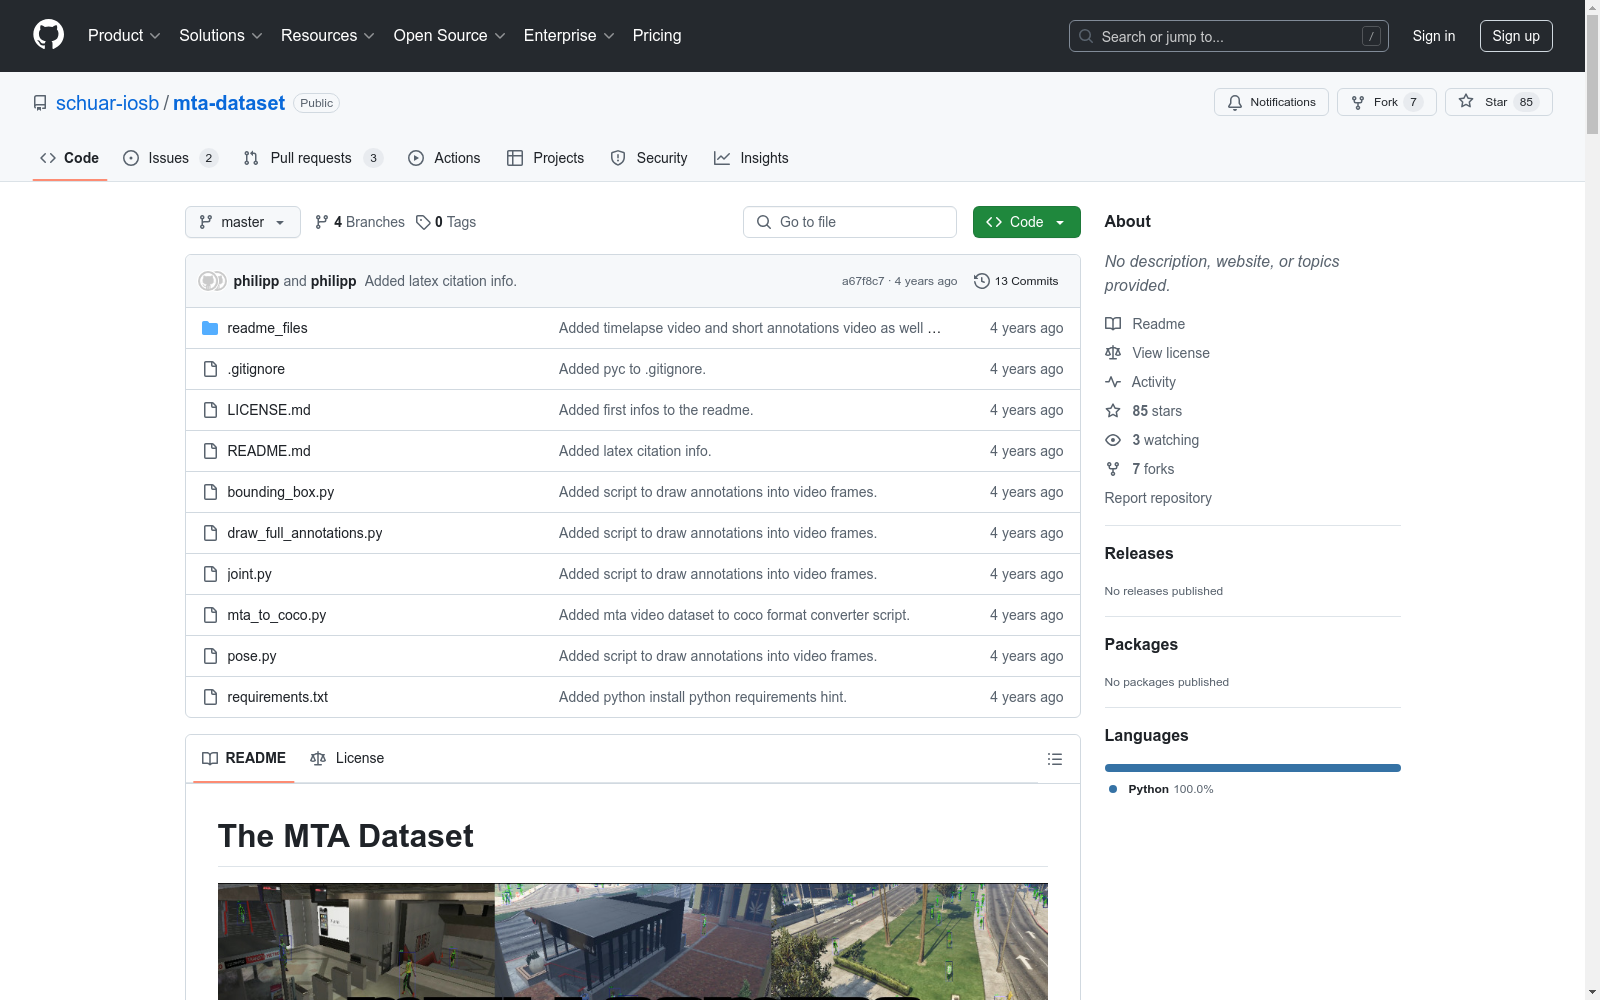1600x1000 pixels.
Task: Click the star icon beside 85 stars
Action: click(1113, 411)
